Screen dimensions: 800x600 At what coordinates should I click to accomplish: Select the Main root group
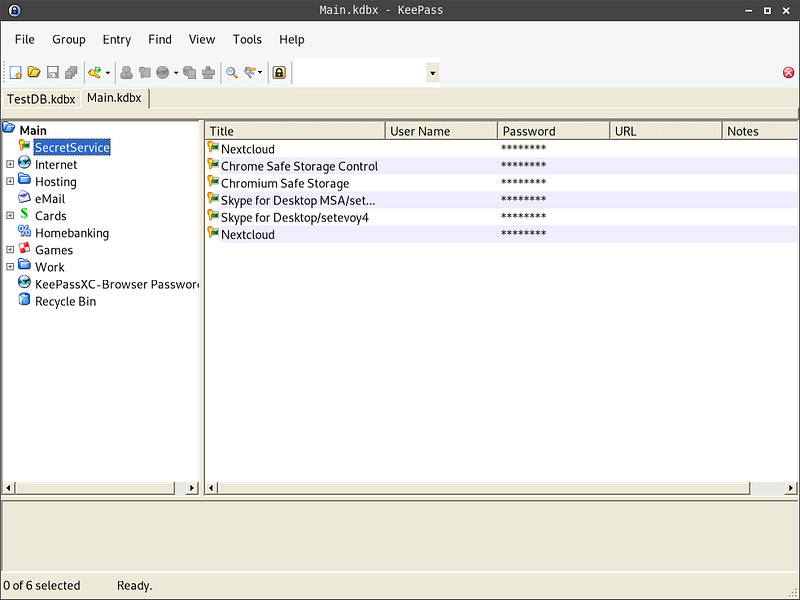[x=33, y=130]
